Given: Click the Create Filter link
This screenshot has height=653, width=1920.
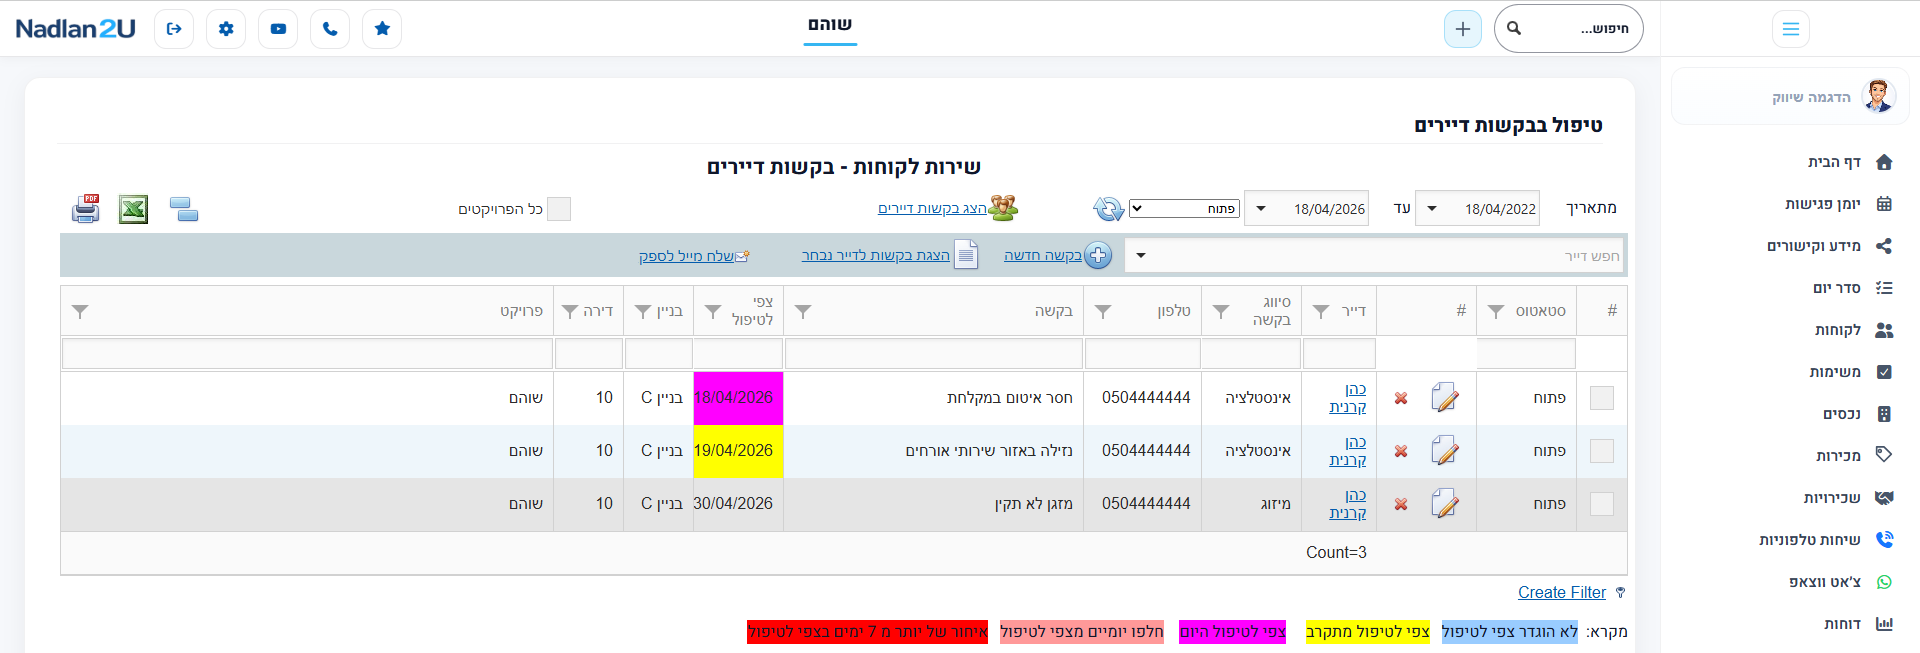Looking at the screenshot, I should pos(1562,592).
